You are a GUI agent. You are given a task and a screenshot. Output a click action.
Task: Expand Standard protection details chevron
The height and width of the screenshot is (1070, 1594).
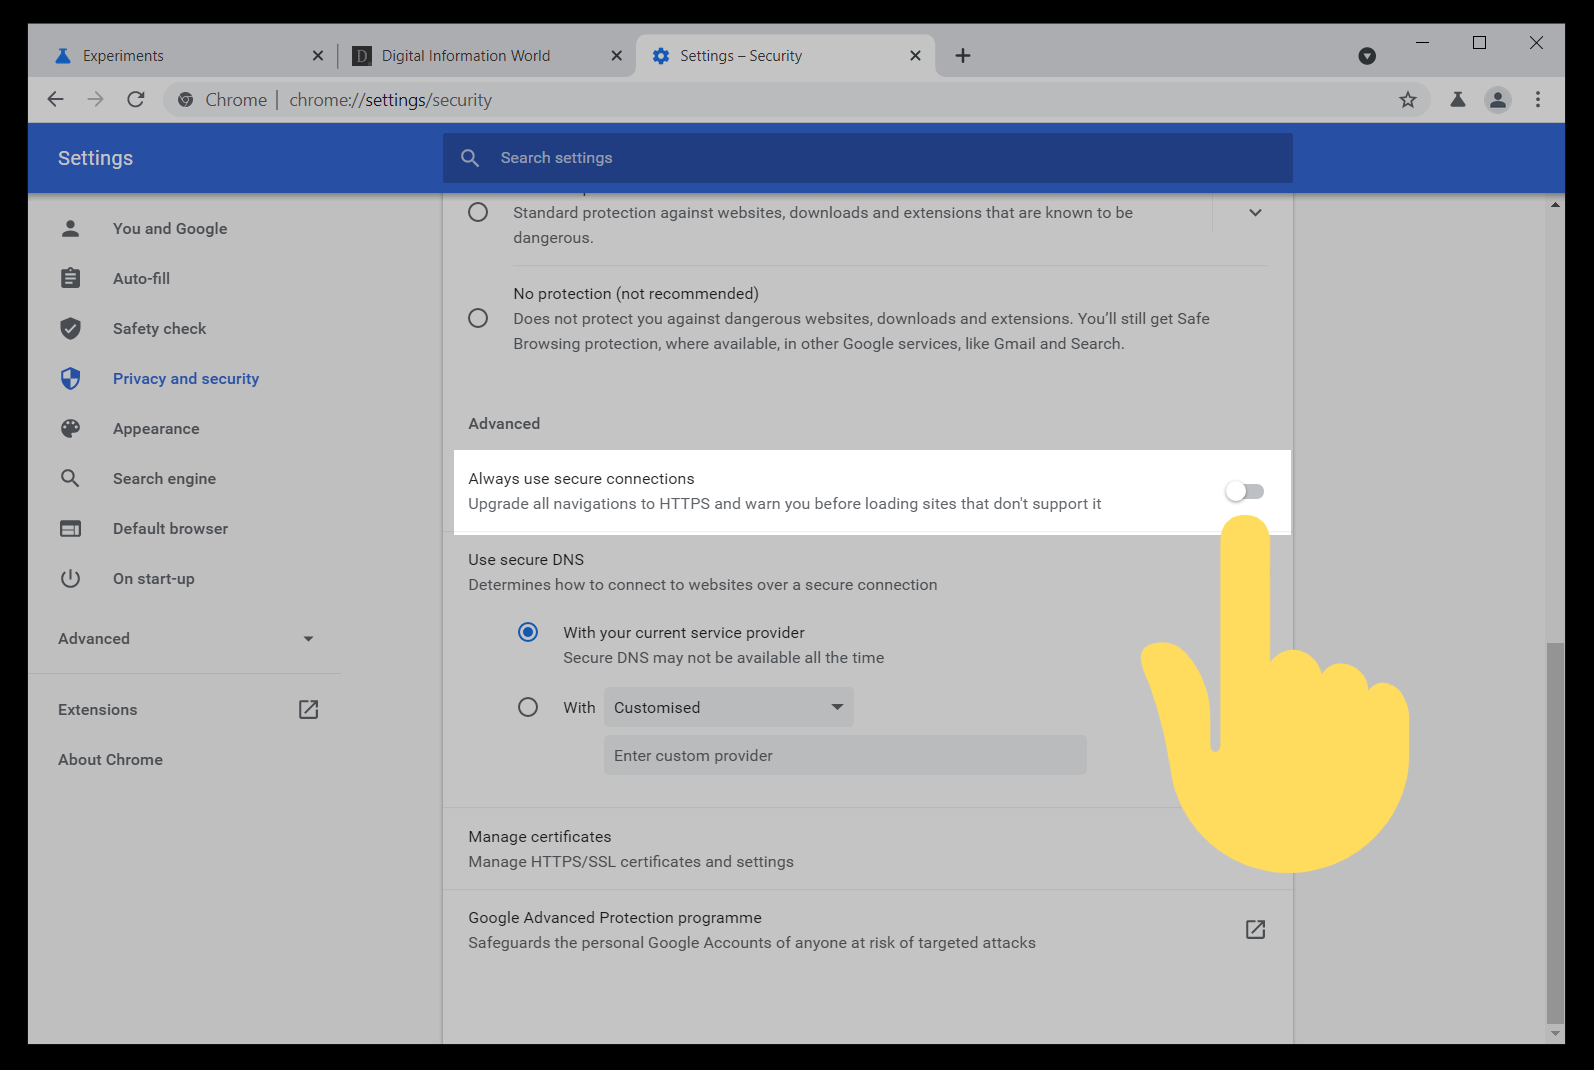pyautogui.click(x=1255, y=212)
